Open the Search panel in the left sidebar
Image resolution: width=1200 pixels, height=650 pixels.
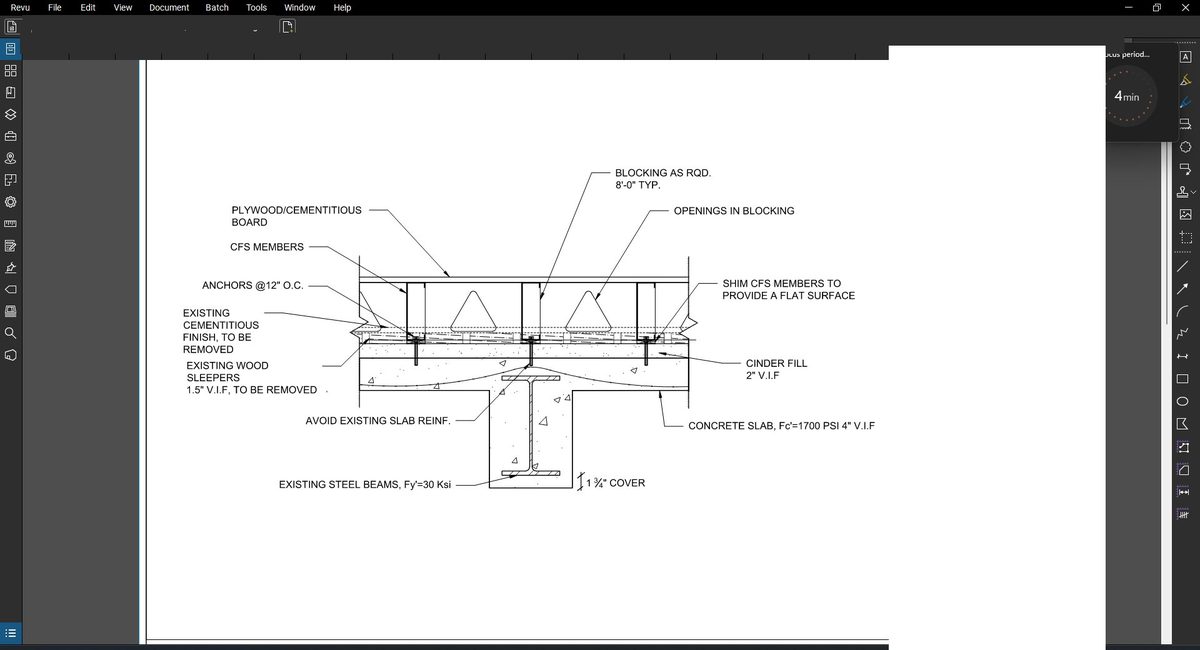point(10,333)
